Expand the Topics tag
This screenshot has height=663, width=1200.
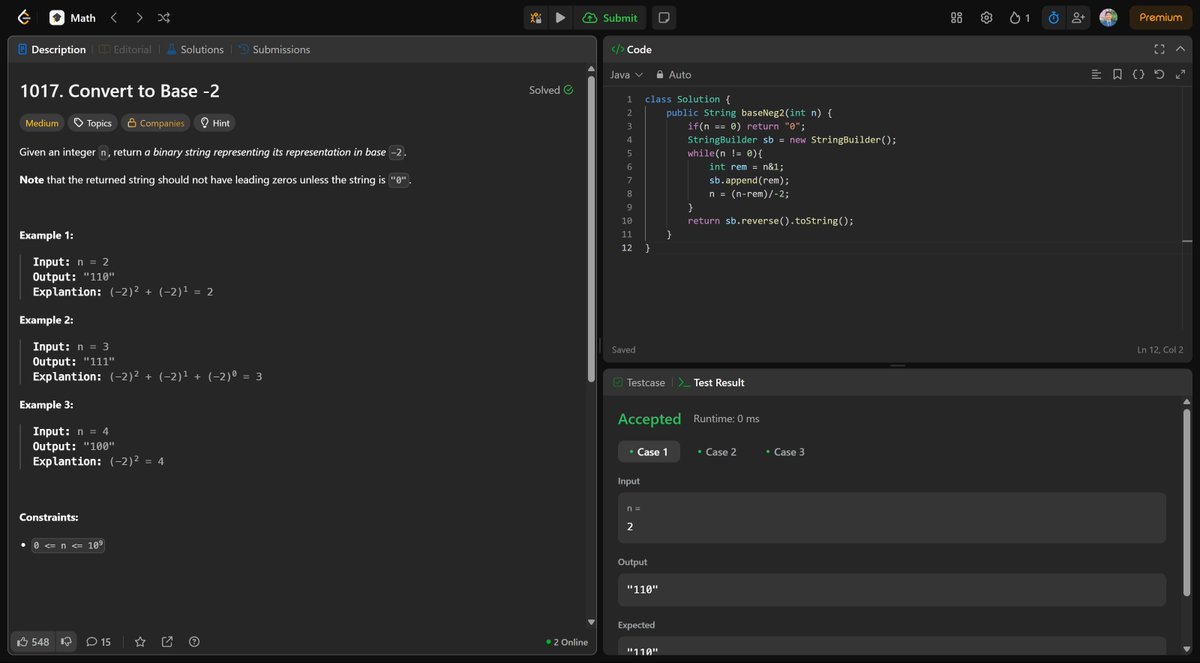coord(92,123)
